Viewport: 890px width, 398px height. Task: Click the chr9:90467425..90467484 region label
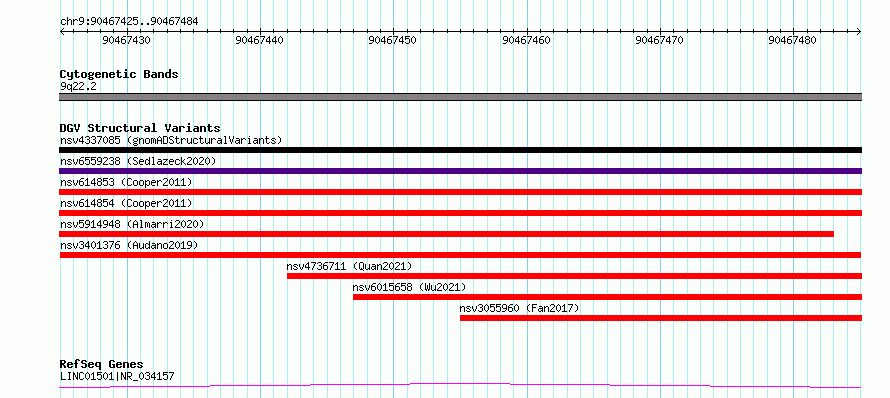129,22
